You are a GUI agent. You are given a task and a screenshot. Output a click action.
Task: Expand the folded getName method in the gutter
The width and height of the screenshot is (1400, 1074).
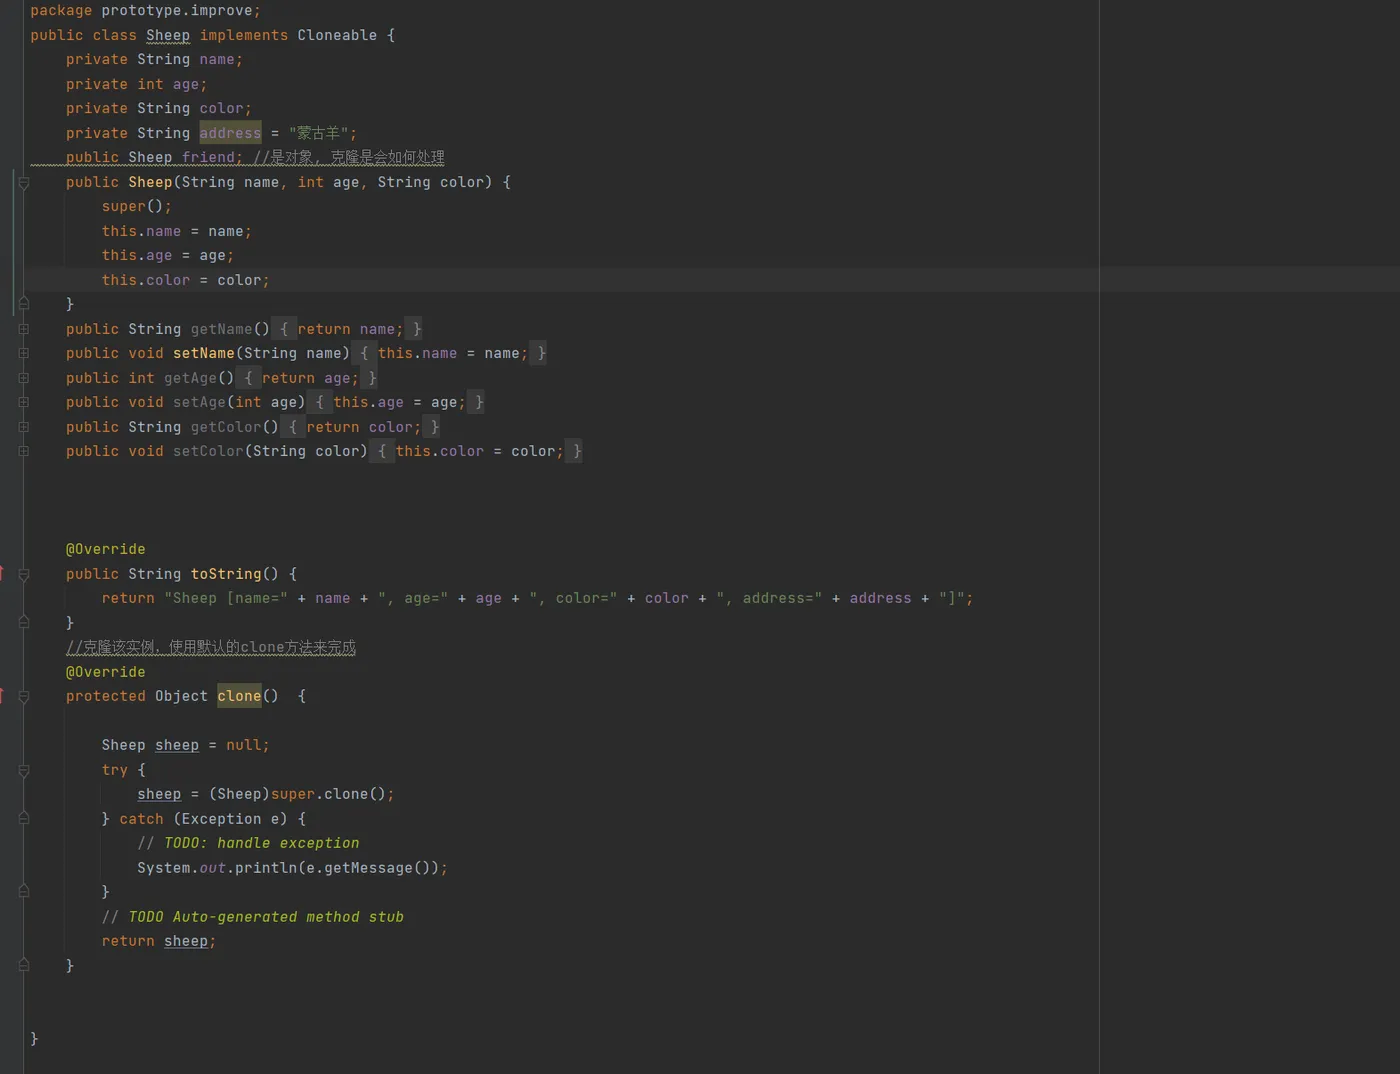[x=24, y=329]
